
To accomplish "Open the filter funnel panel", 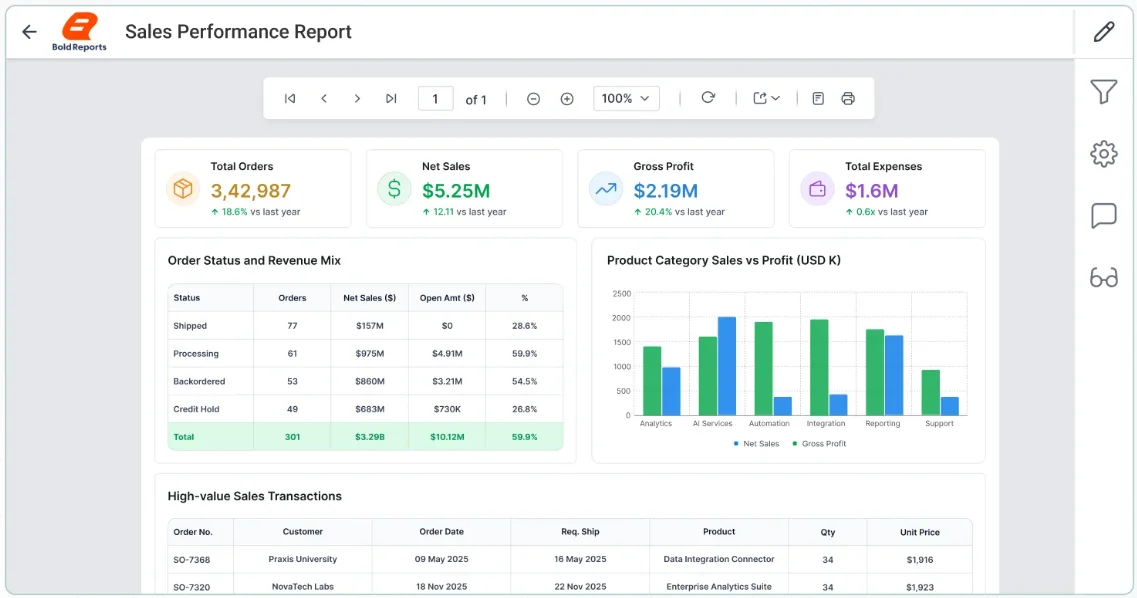I will [1104, 92].
